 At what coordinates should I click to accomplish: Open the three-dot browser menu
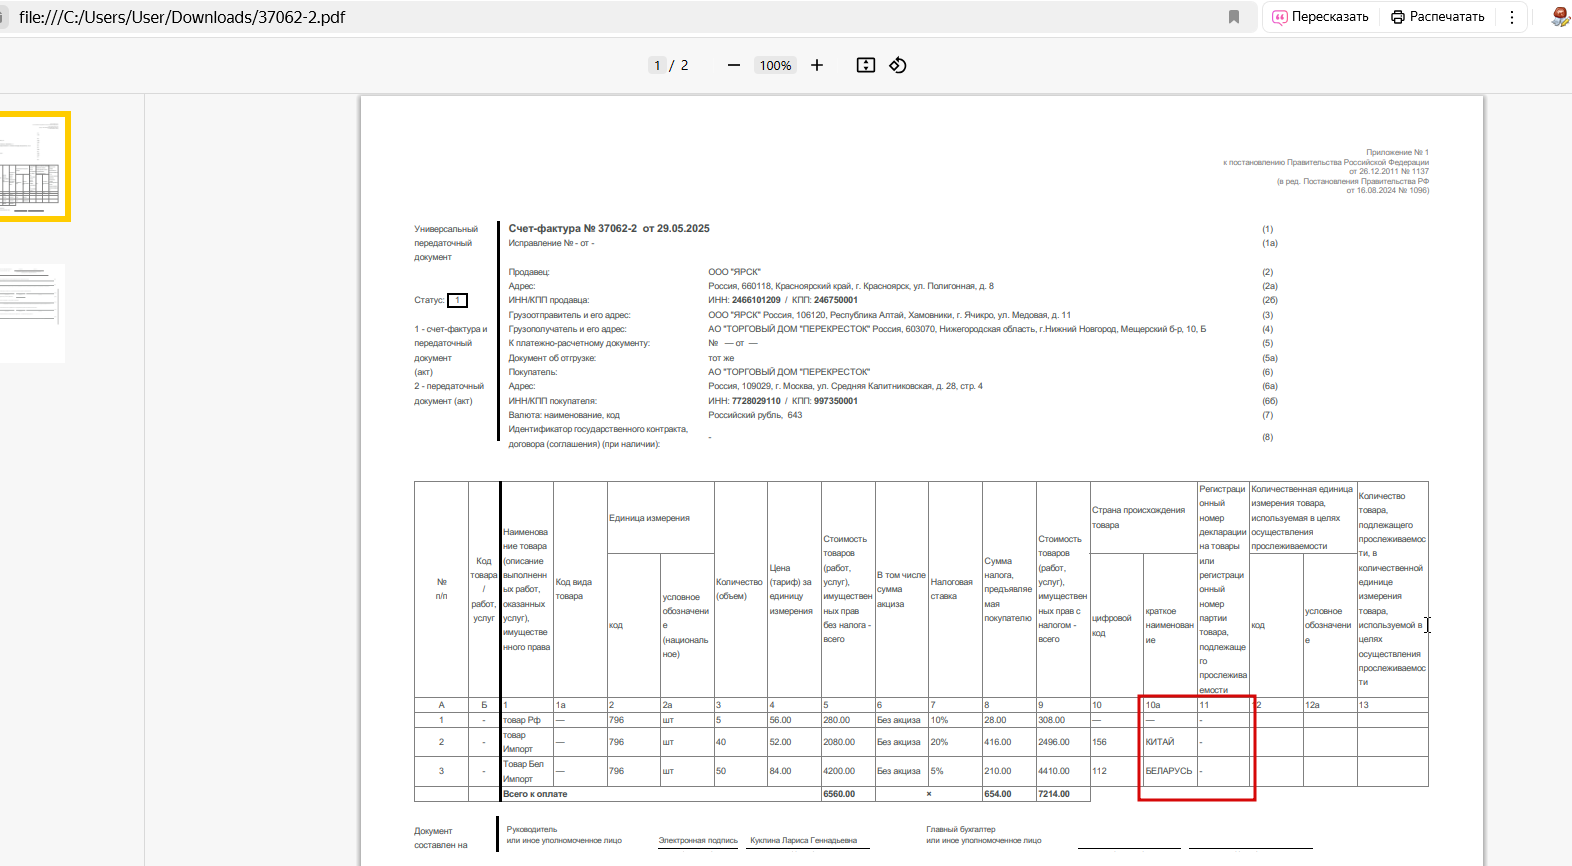point(1512,17)
